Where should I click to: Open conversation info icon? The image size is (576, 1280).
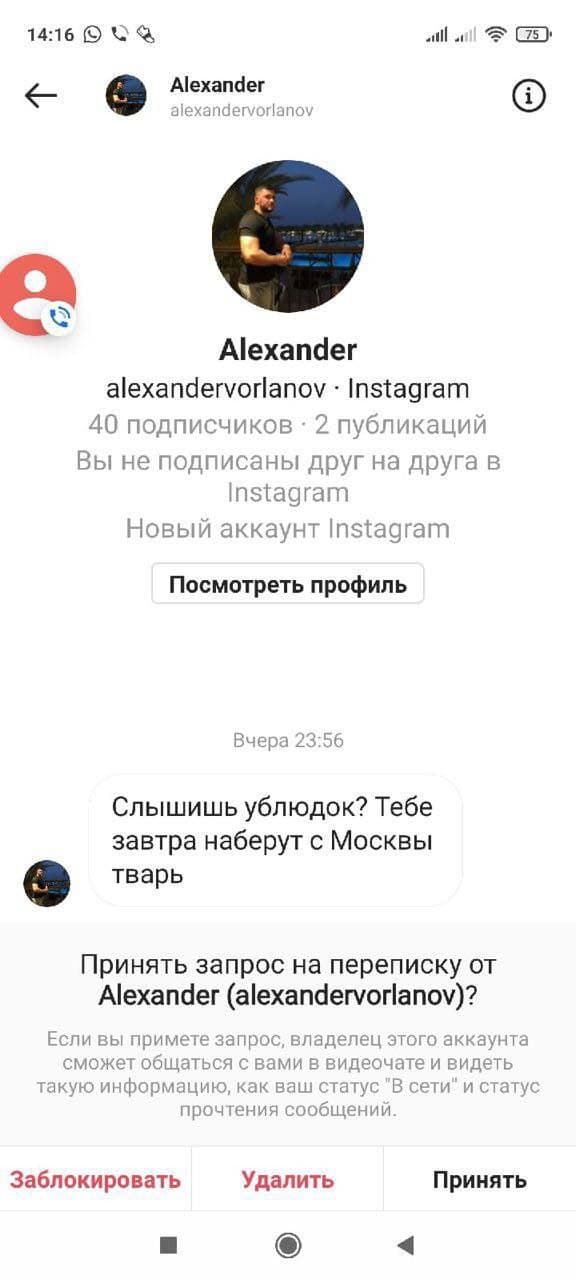coord(529,95)
